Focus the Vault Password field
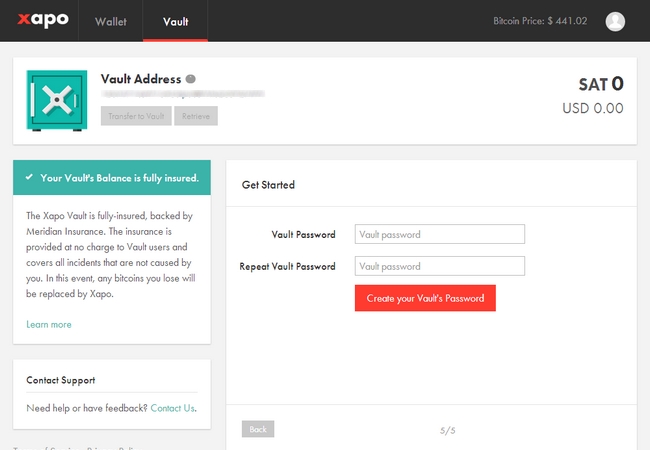 pos(440,234)
